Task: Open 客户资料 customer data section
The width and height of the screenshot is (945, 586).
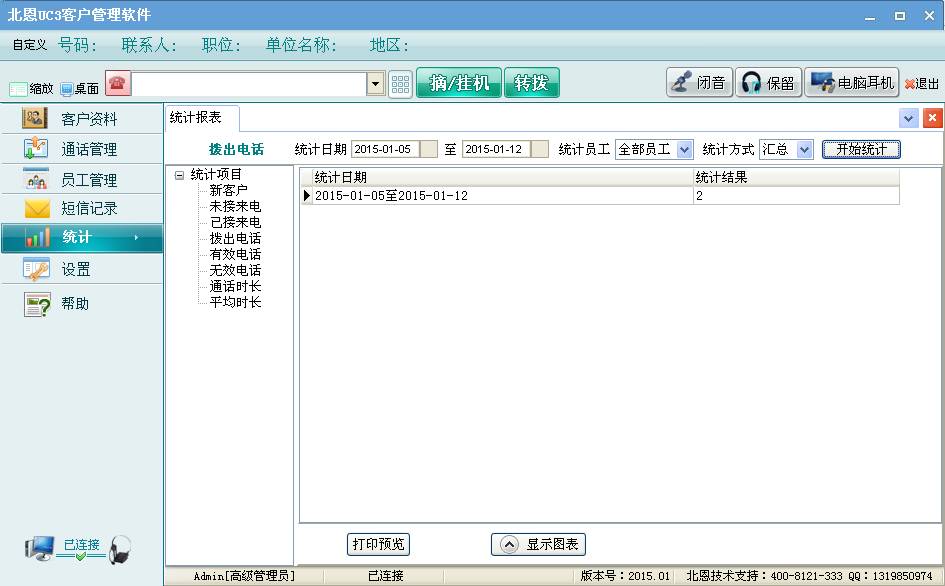Action: click(82, 119)
